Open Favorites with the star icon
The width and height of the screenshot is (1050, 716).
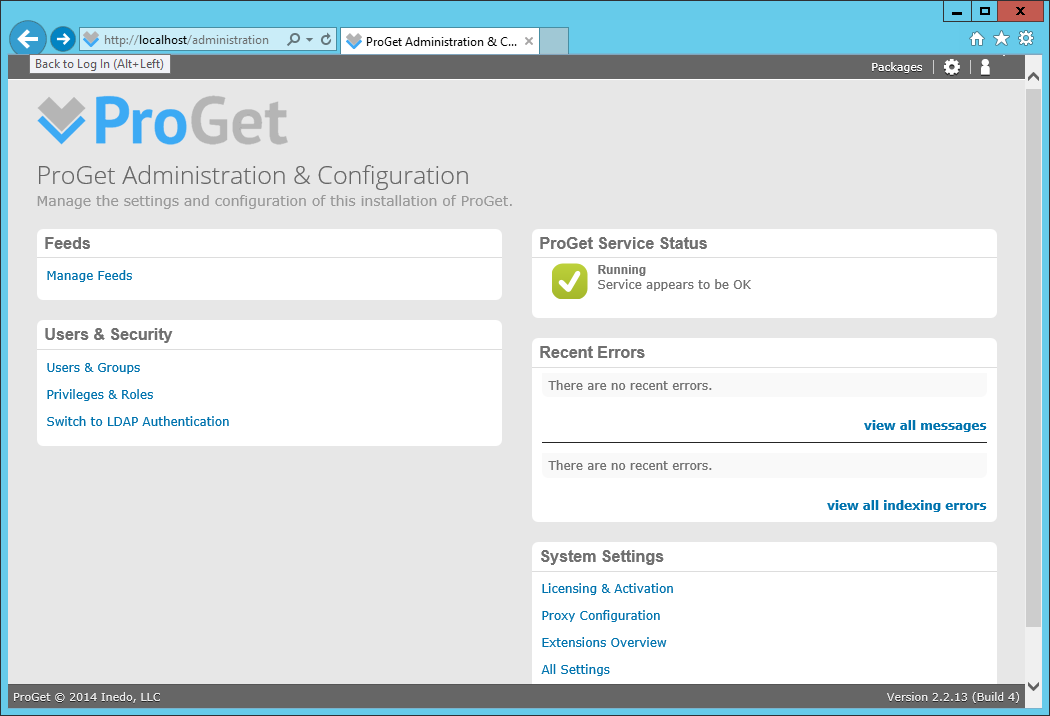tap(1001, 38)
